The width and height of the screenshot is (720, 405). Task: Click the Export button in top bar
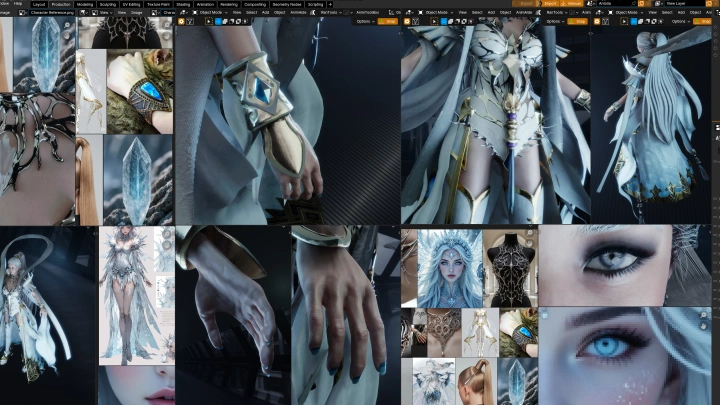(526, 4)
